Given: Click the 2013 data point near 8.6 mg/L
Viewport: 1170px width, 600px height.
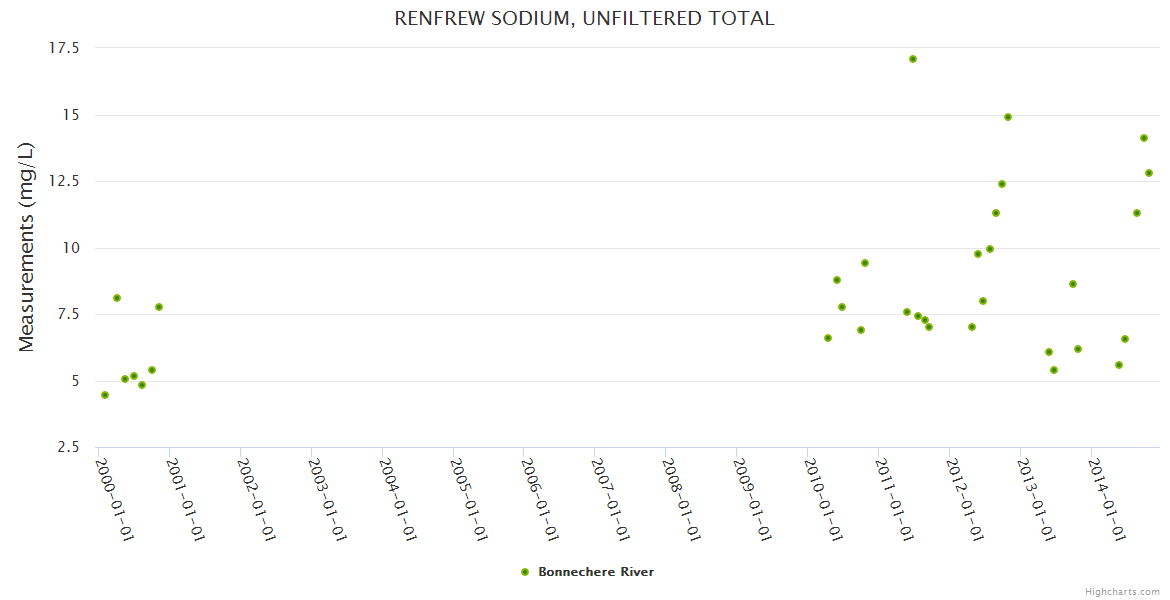Looking at the screenshot, I should 1073,284.
